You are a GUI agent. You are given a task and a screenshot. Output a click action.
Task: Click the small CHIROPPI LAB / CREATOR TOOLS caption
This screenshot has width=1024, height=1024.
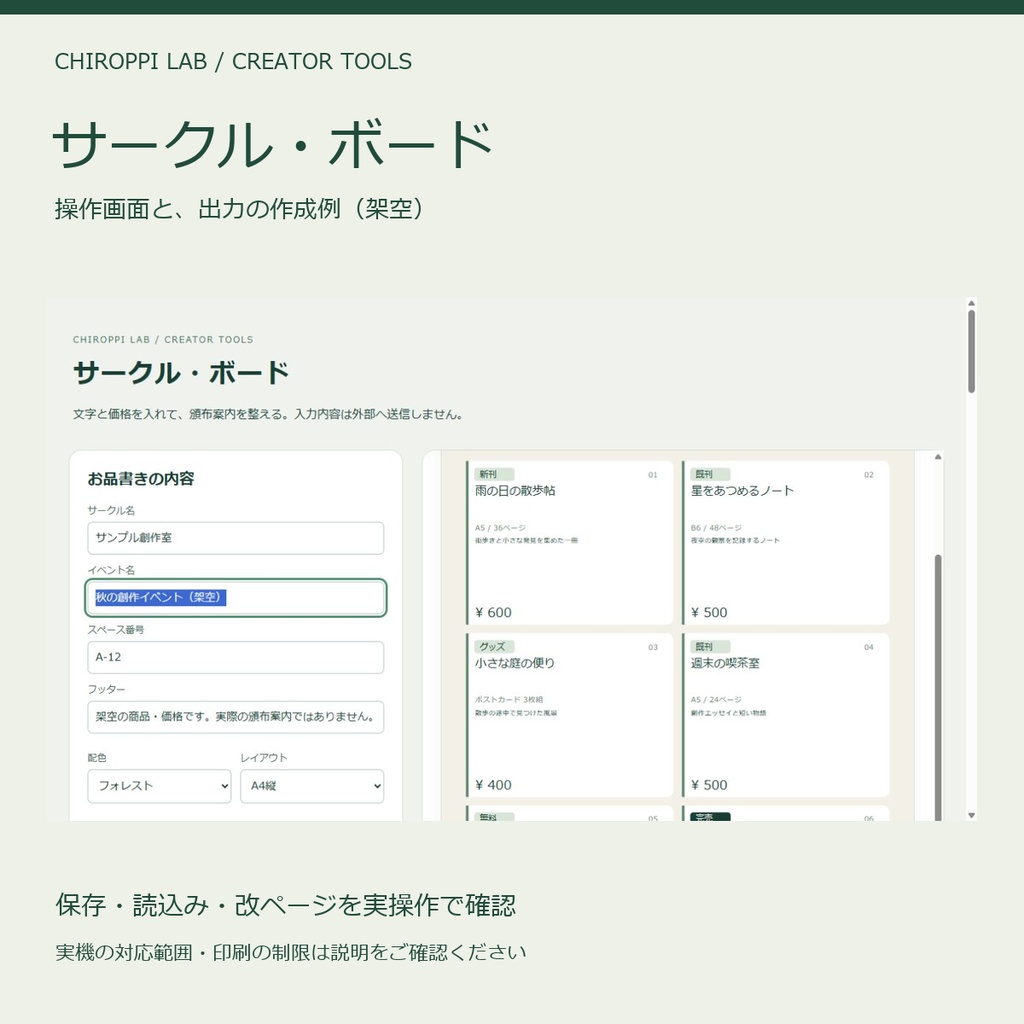tap(163, 340)
